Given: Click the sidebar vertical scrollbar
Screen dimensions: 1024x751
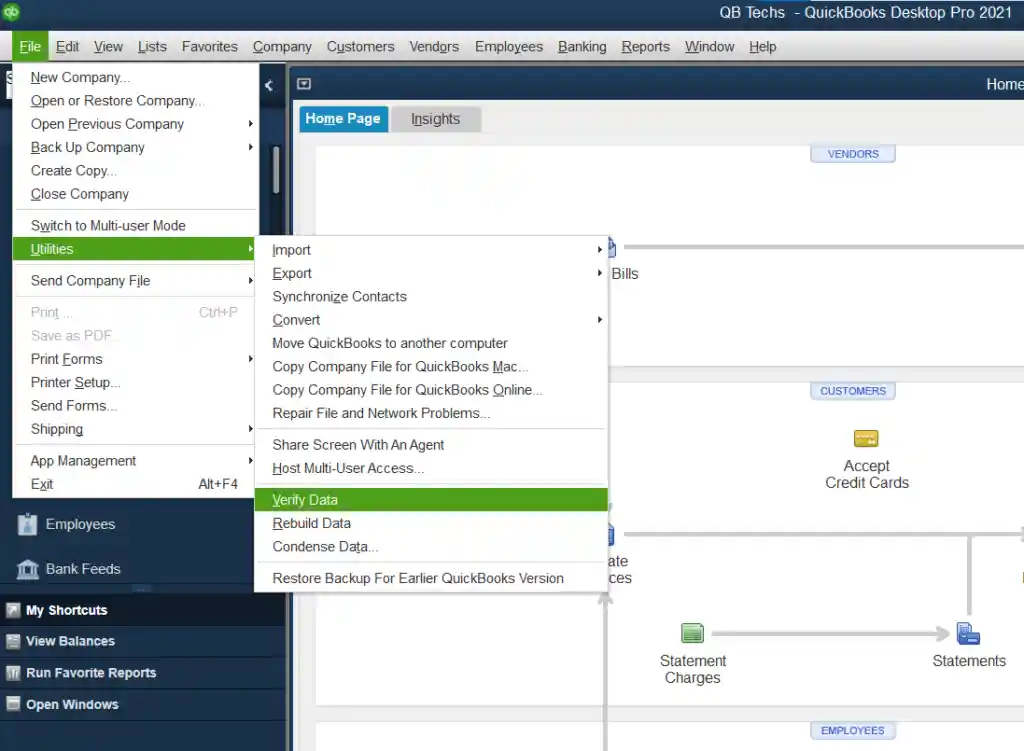Looking at the screenshot, I should click(276, 170).
